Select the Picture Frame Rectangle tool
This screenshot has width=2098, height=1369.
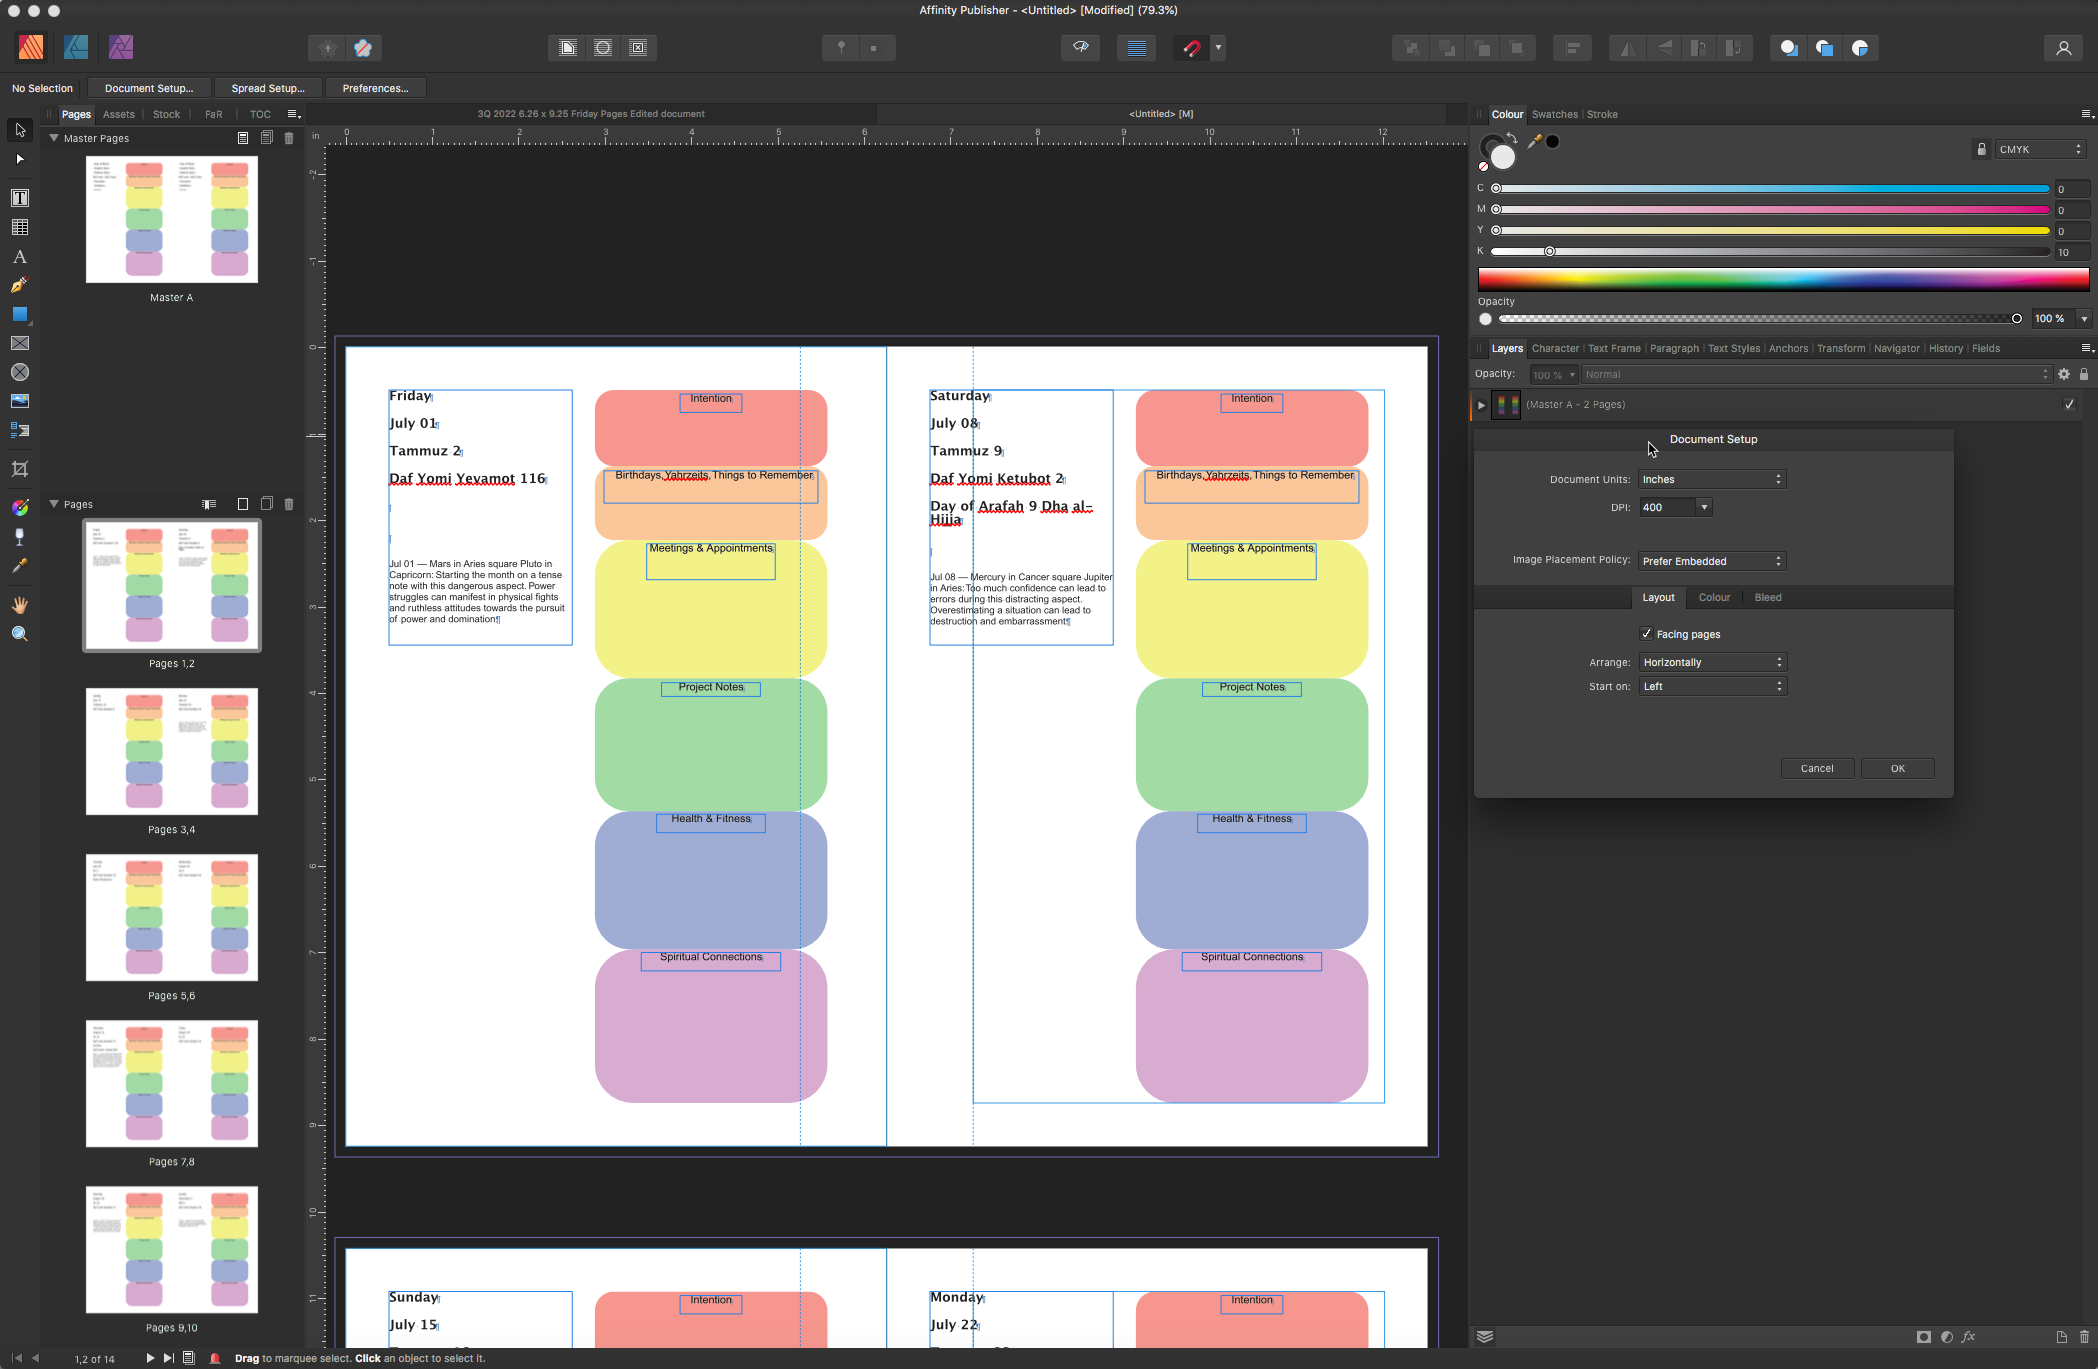coord(20,343)
